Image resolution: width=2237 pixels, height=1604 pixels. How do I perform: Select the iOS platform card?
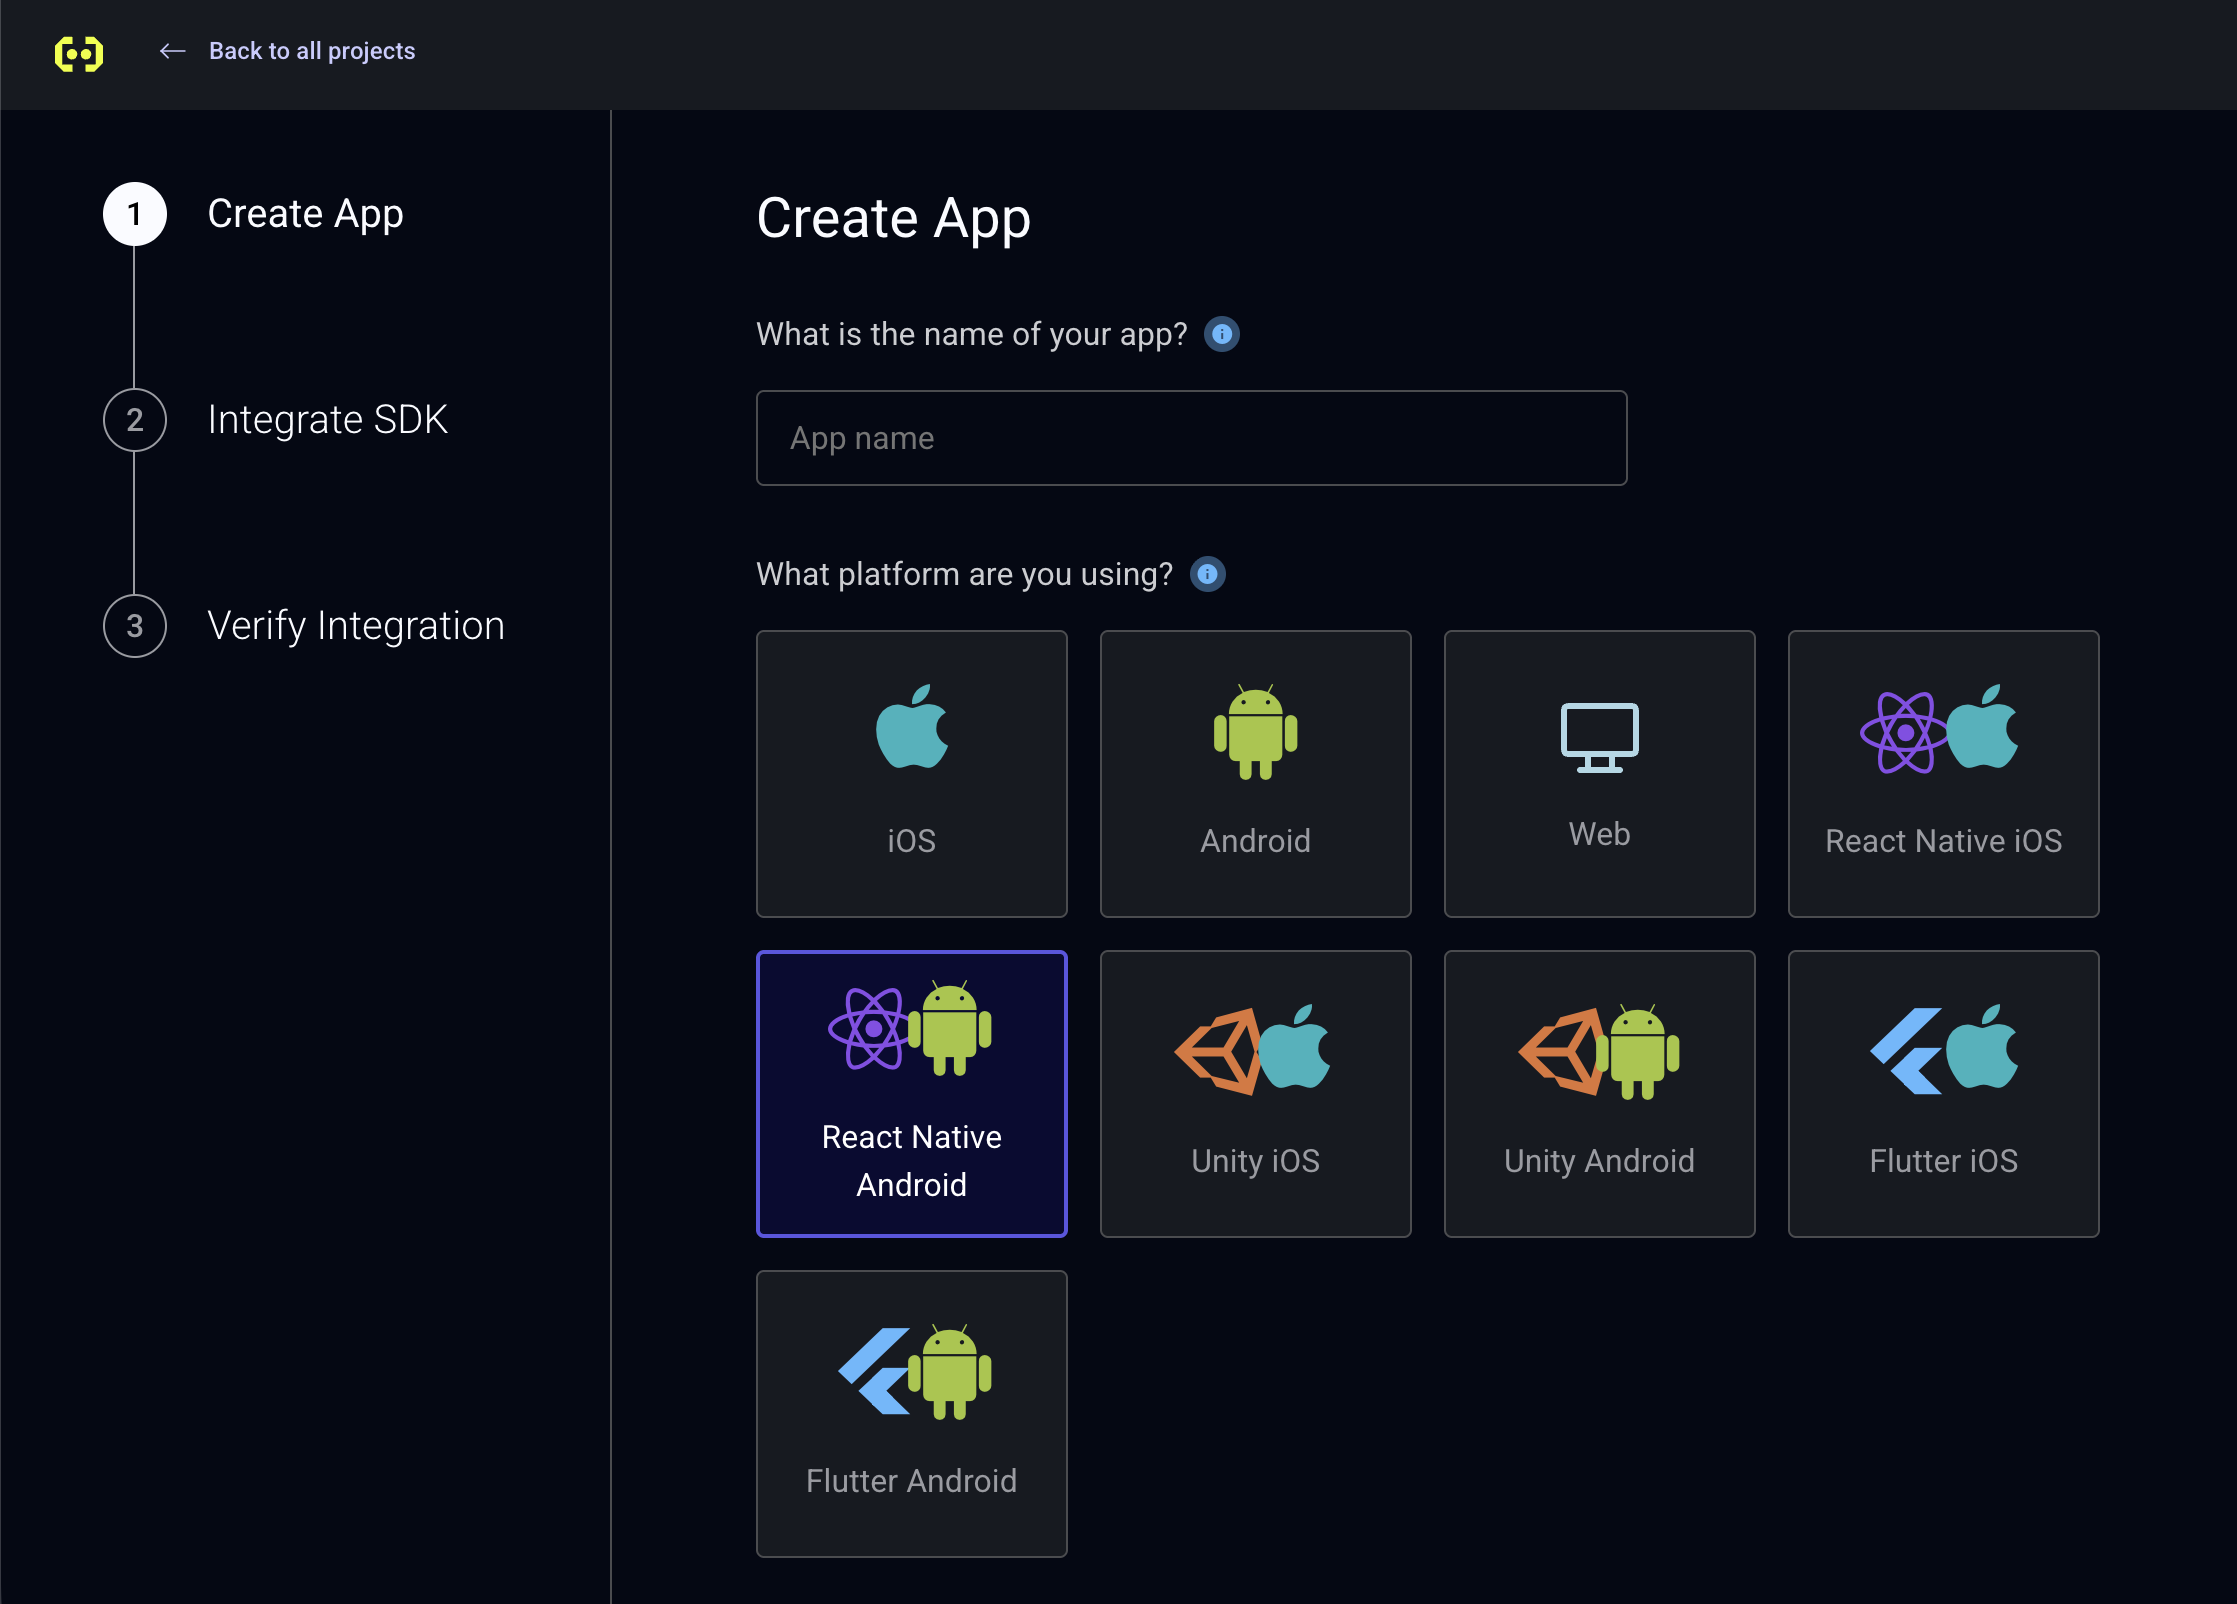(911, 773)
